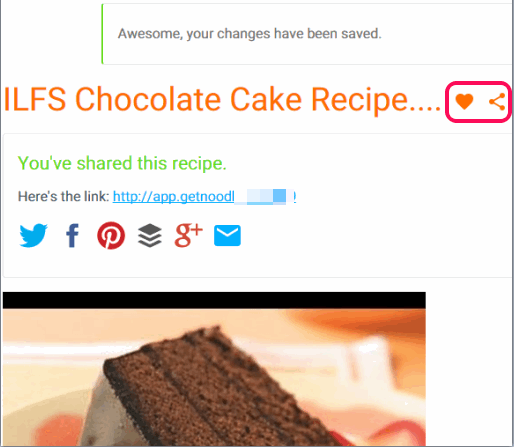Viewport: 514px width, 447px height.
Task: Click the green accent edge of the saved notification
Action: click(102, 34)
